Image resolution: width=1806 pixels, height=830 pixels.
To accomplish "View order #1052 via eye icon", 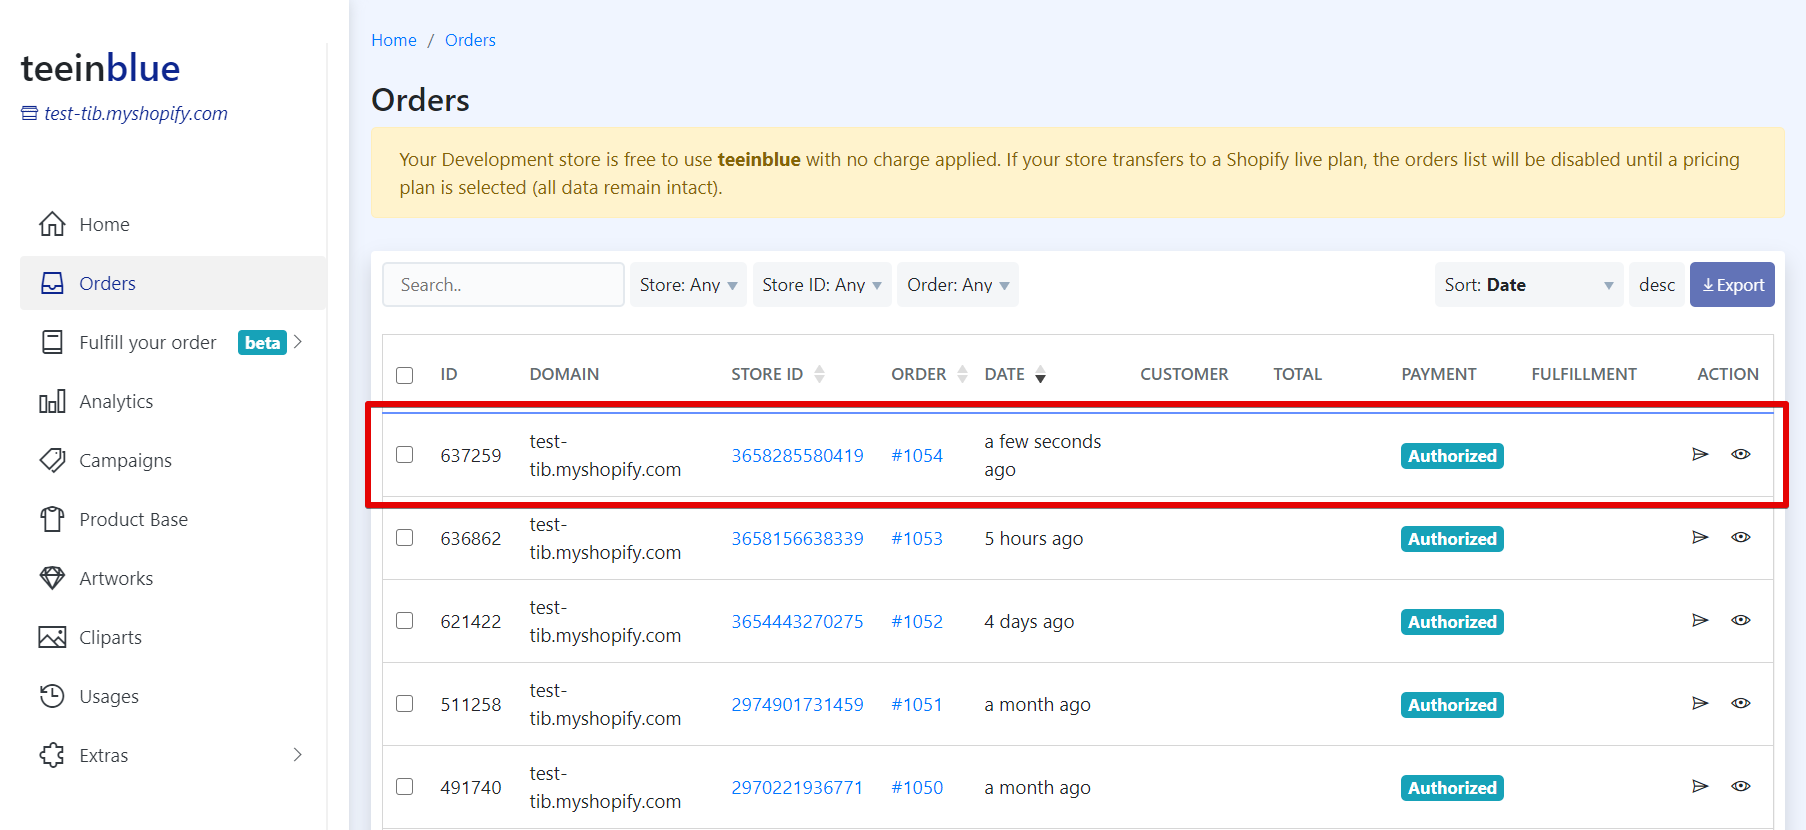I will pyautogui.click(x=1741, y=620).
